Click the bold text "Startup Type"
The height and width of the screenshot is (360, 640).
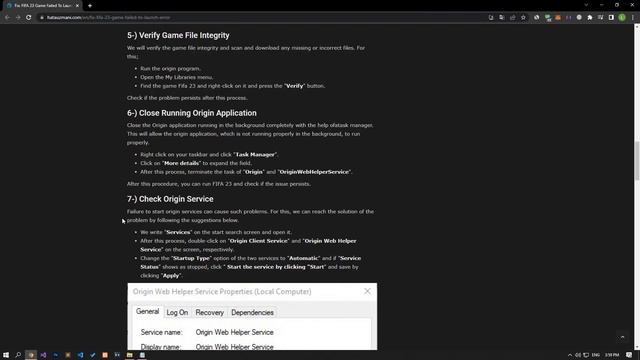pos(191,258)
